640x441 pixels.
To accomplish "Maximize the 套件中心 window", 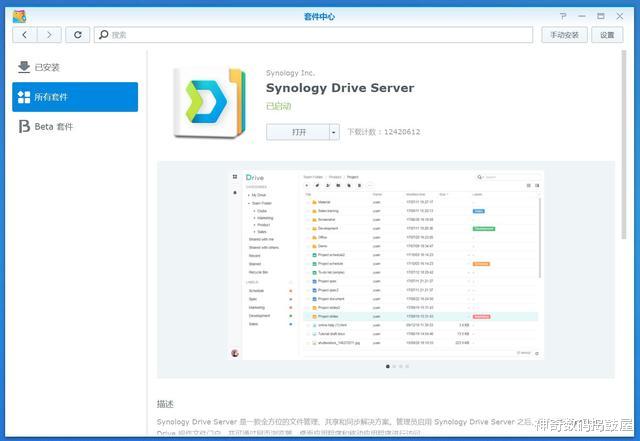I will (x=601, y=16).
